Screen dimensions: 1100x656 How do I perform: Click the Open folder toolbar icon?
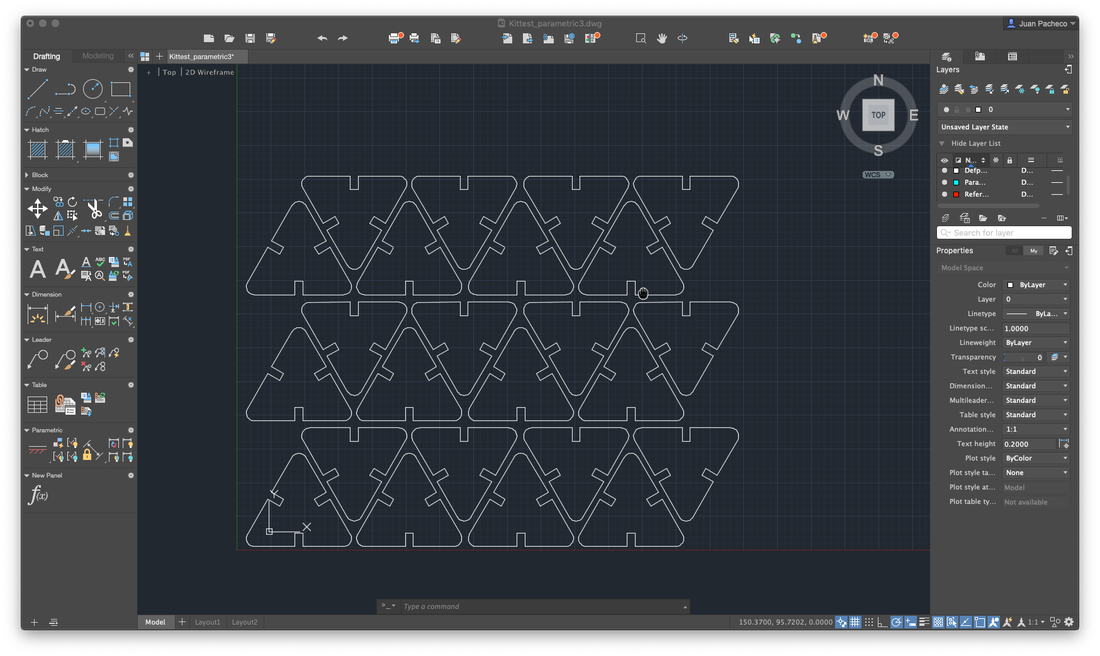(229, 38)
